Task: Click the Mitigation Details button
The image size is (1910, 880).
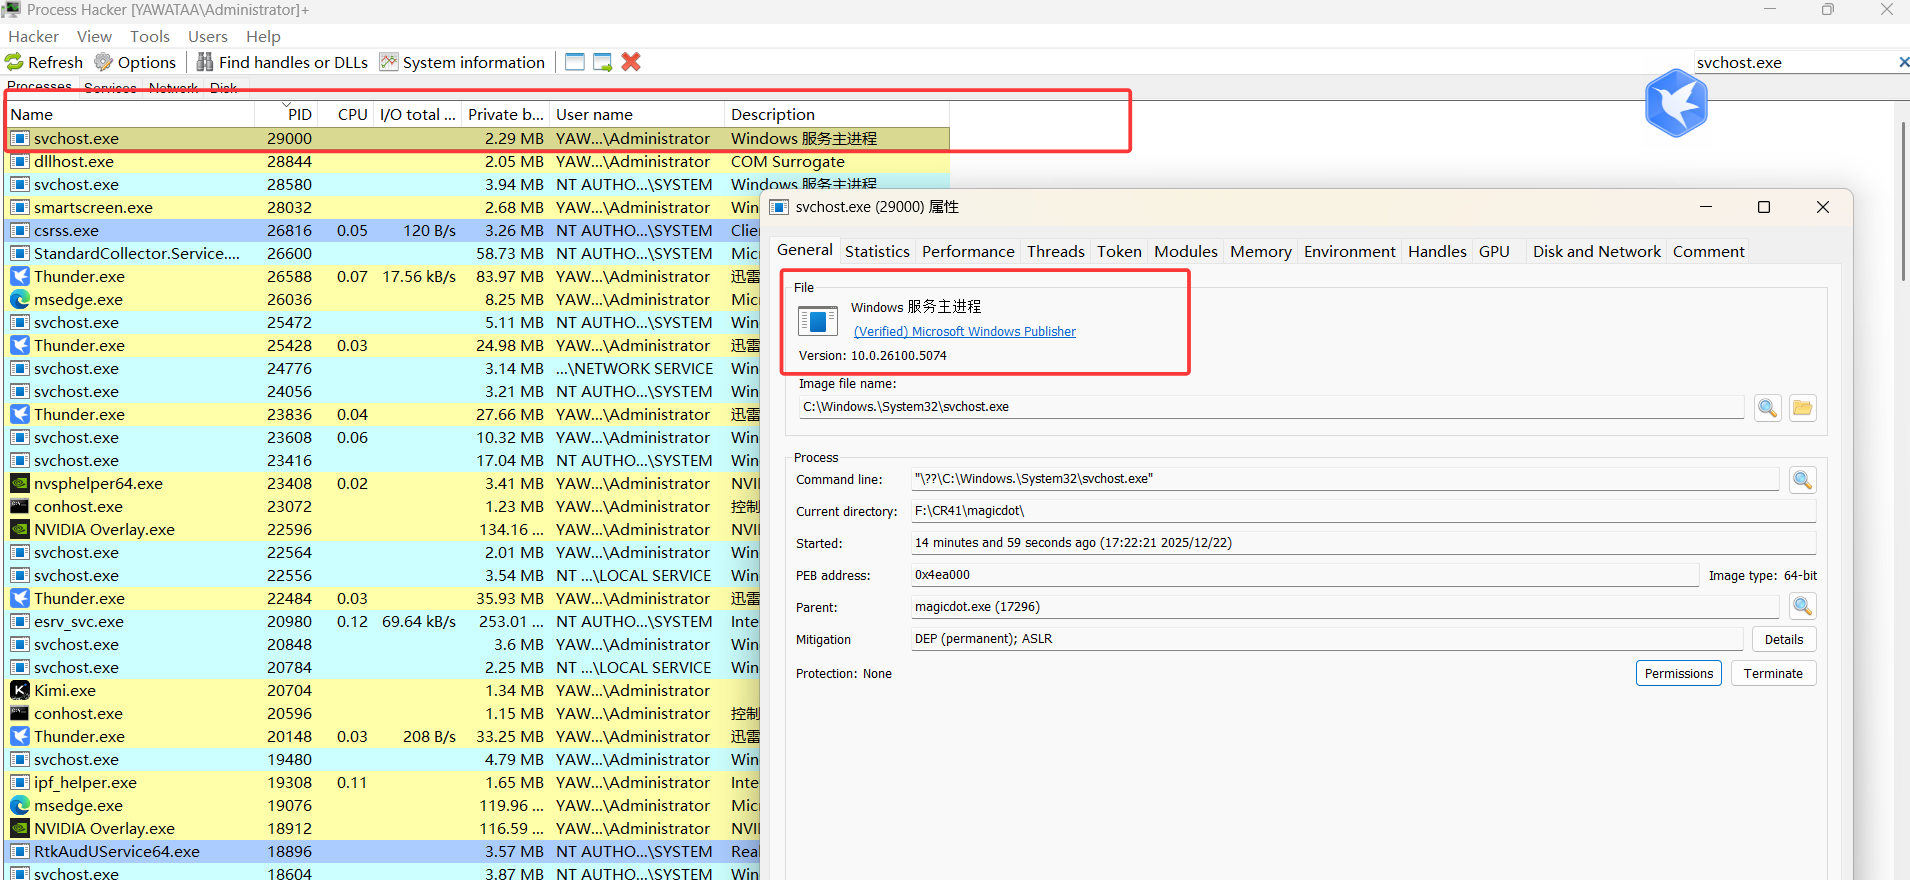Action: [1784, 639]
